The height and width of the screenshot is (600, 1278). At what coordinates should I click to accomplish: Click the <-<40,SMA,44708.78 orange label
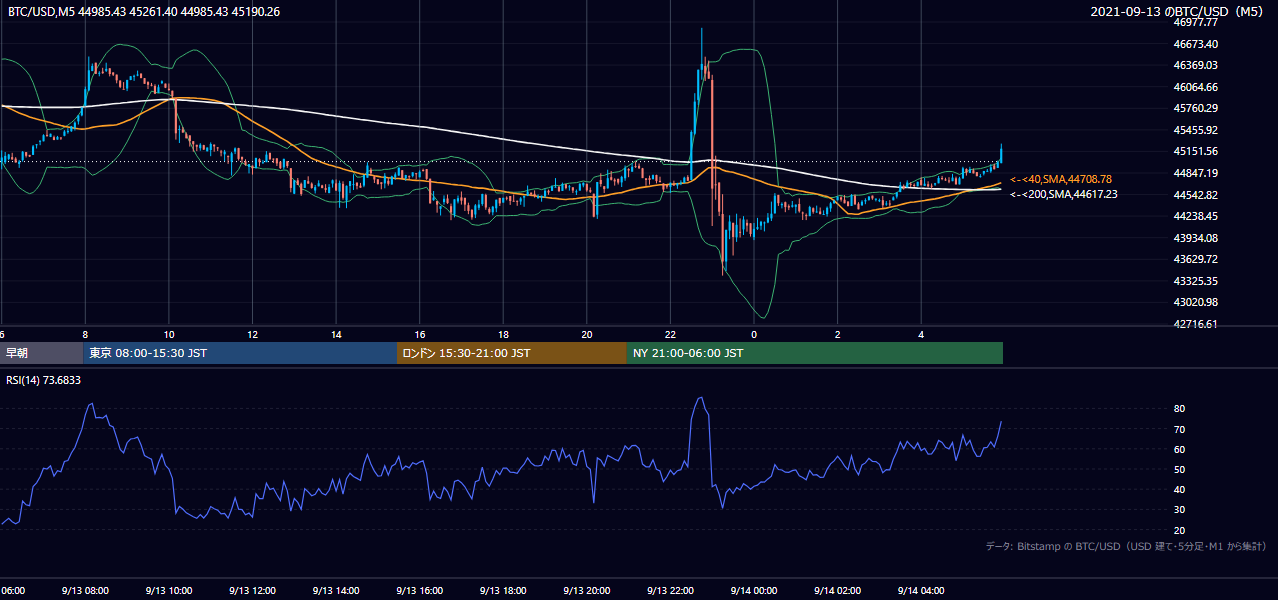pos(1061,179)
